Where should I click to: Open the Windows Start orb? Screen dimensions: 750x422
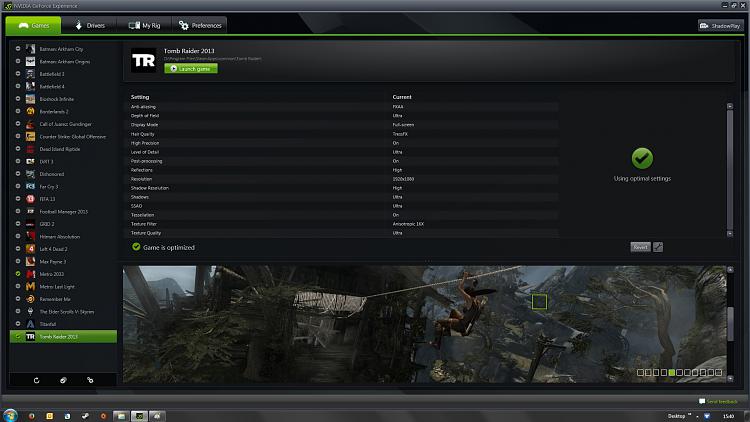10,415
